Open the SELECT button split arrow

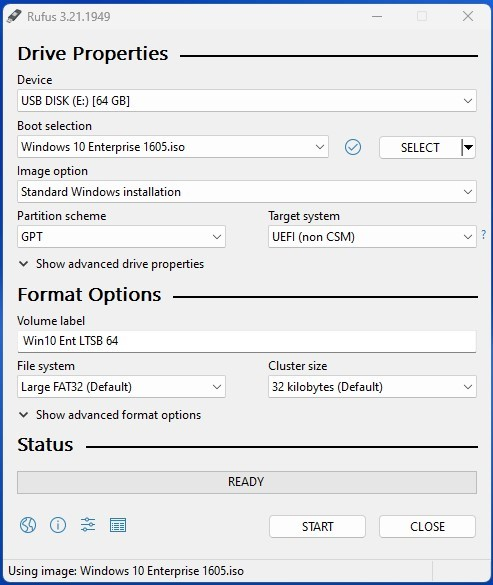(x=468, y=147)
